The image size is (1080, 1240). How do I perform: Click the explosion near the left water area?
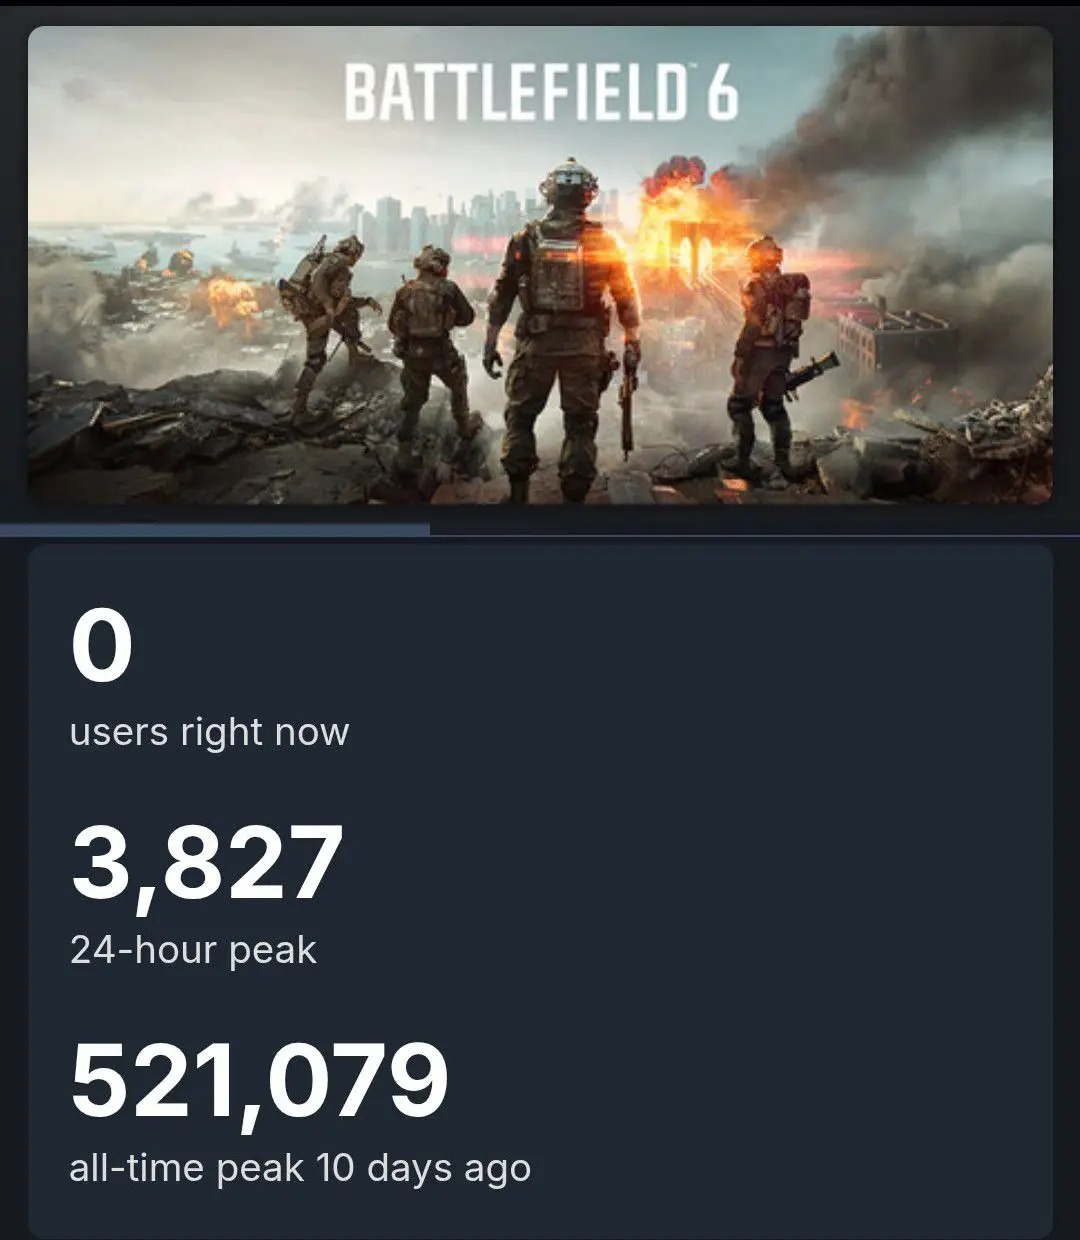[232, 300]
